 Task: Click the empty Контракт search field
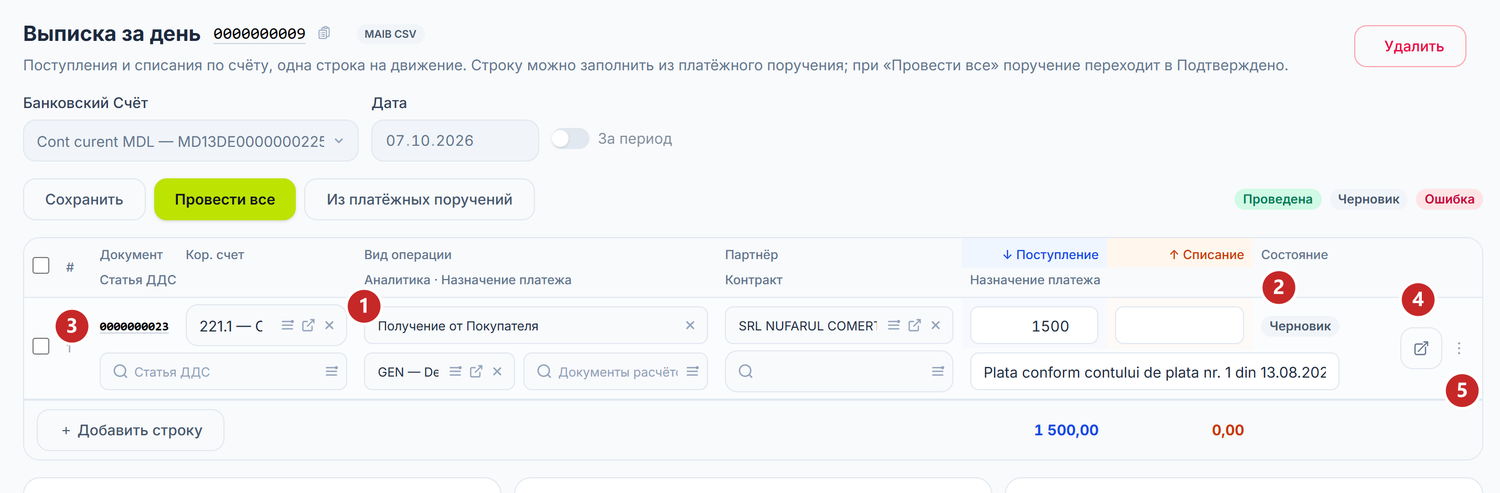coord(839,371)
